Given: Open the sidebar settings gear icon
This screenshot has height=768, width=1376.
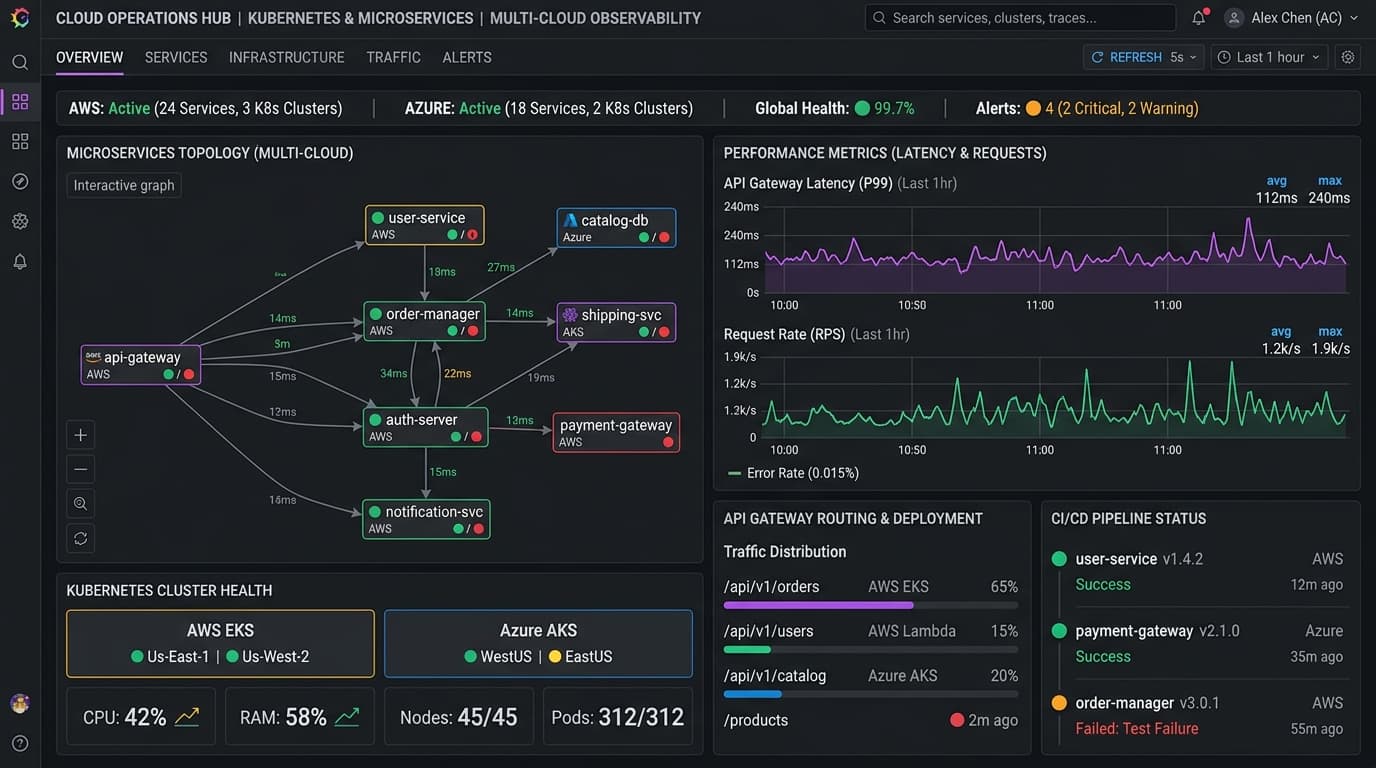Looking at the screenshot, I should pyautogui.click(x=20, y=221).
